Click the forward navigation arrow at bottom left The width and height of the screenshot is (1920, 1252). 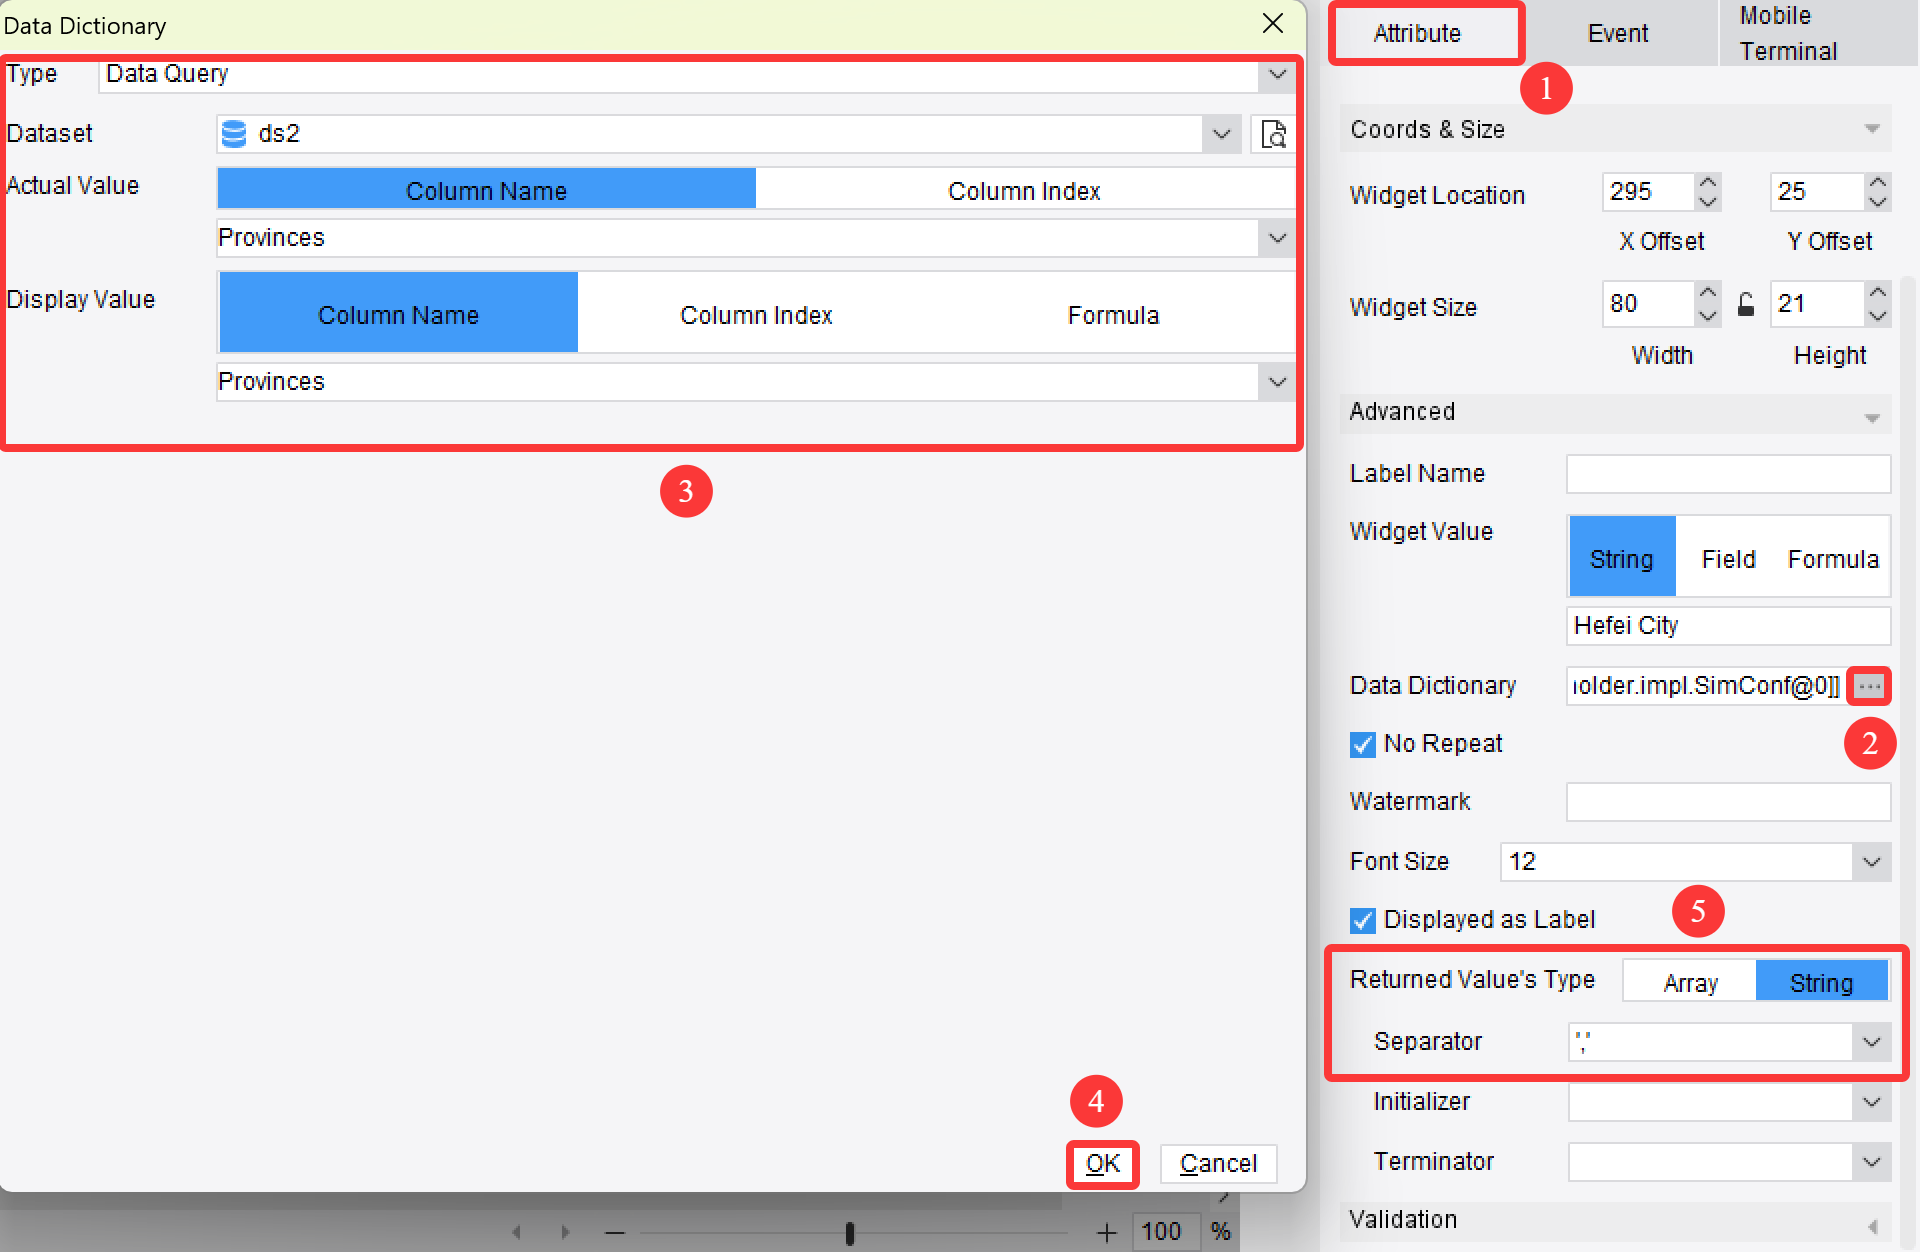565,1232
